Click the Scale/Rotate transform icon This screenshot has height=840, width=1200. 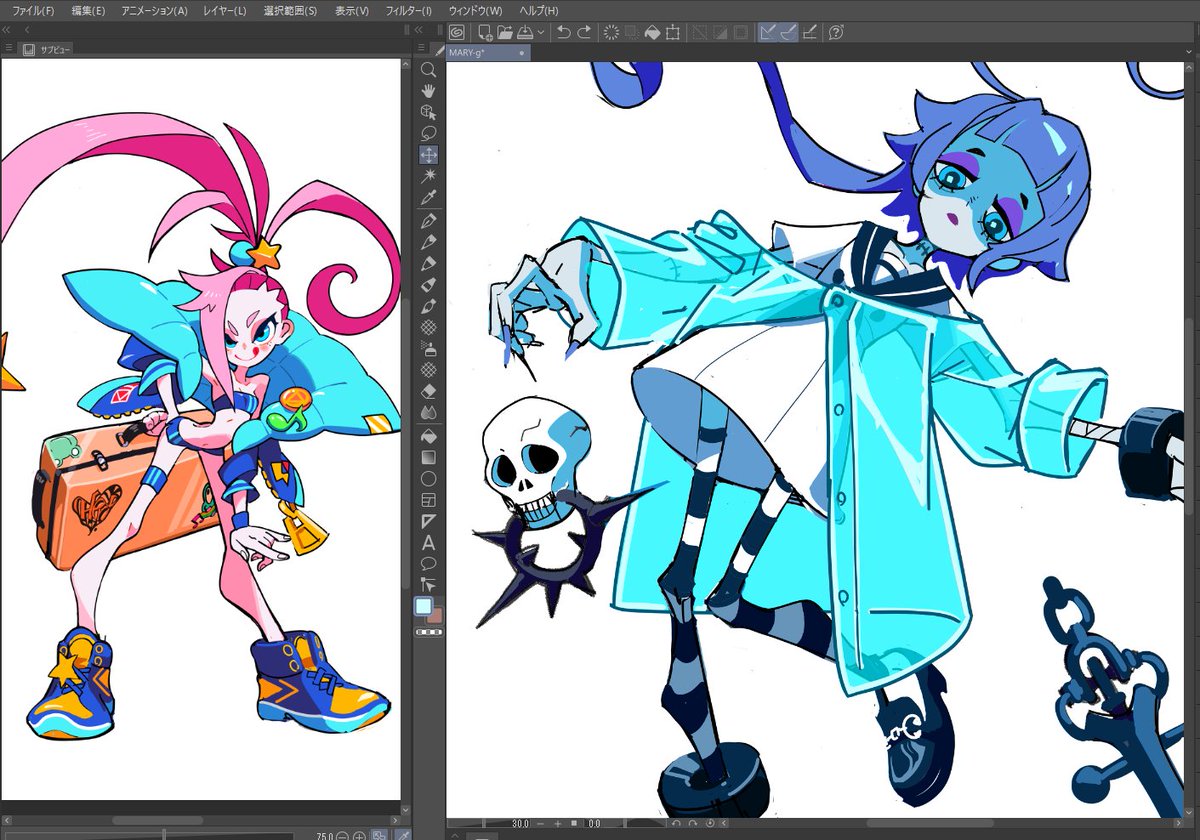tap(673, 32)
